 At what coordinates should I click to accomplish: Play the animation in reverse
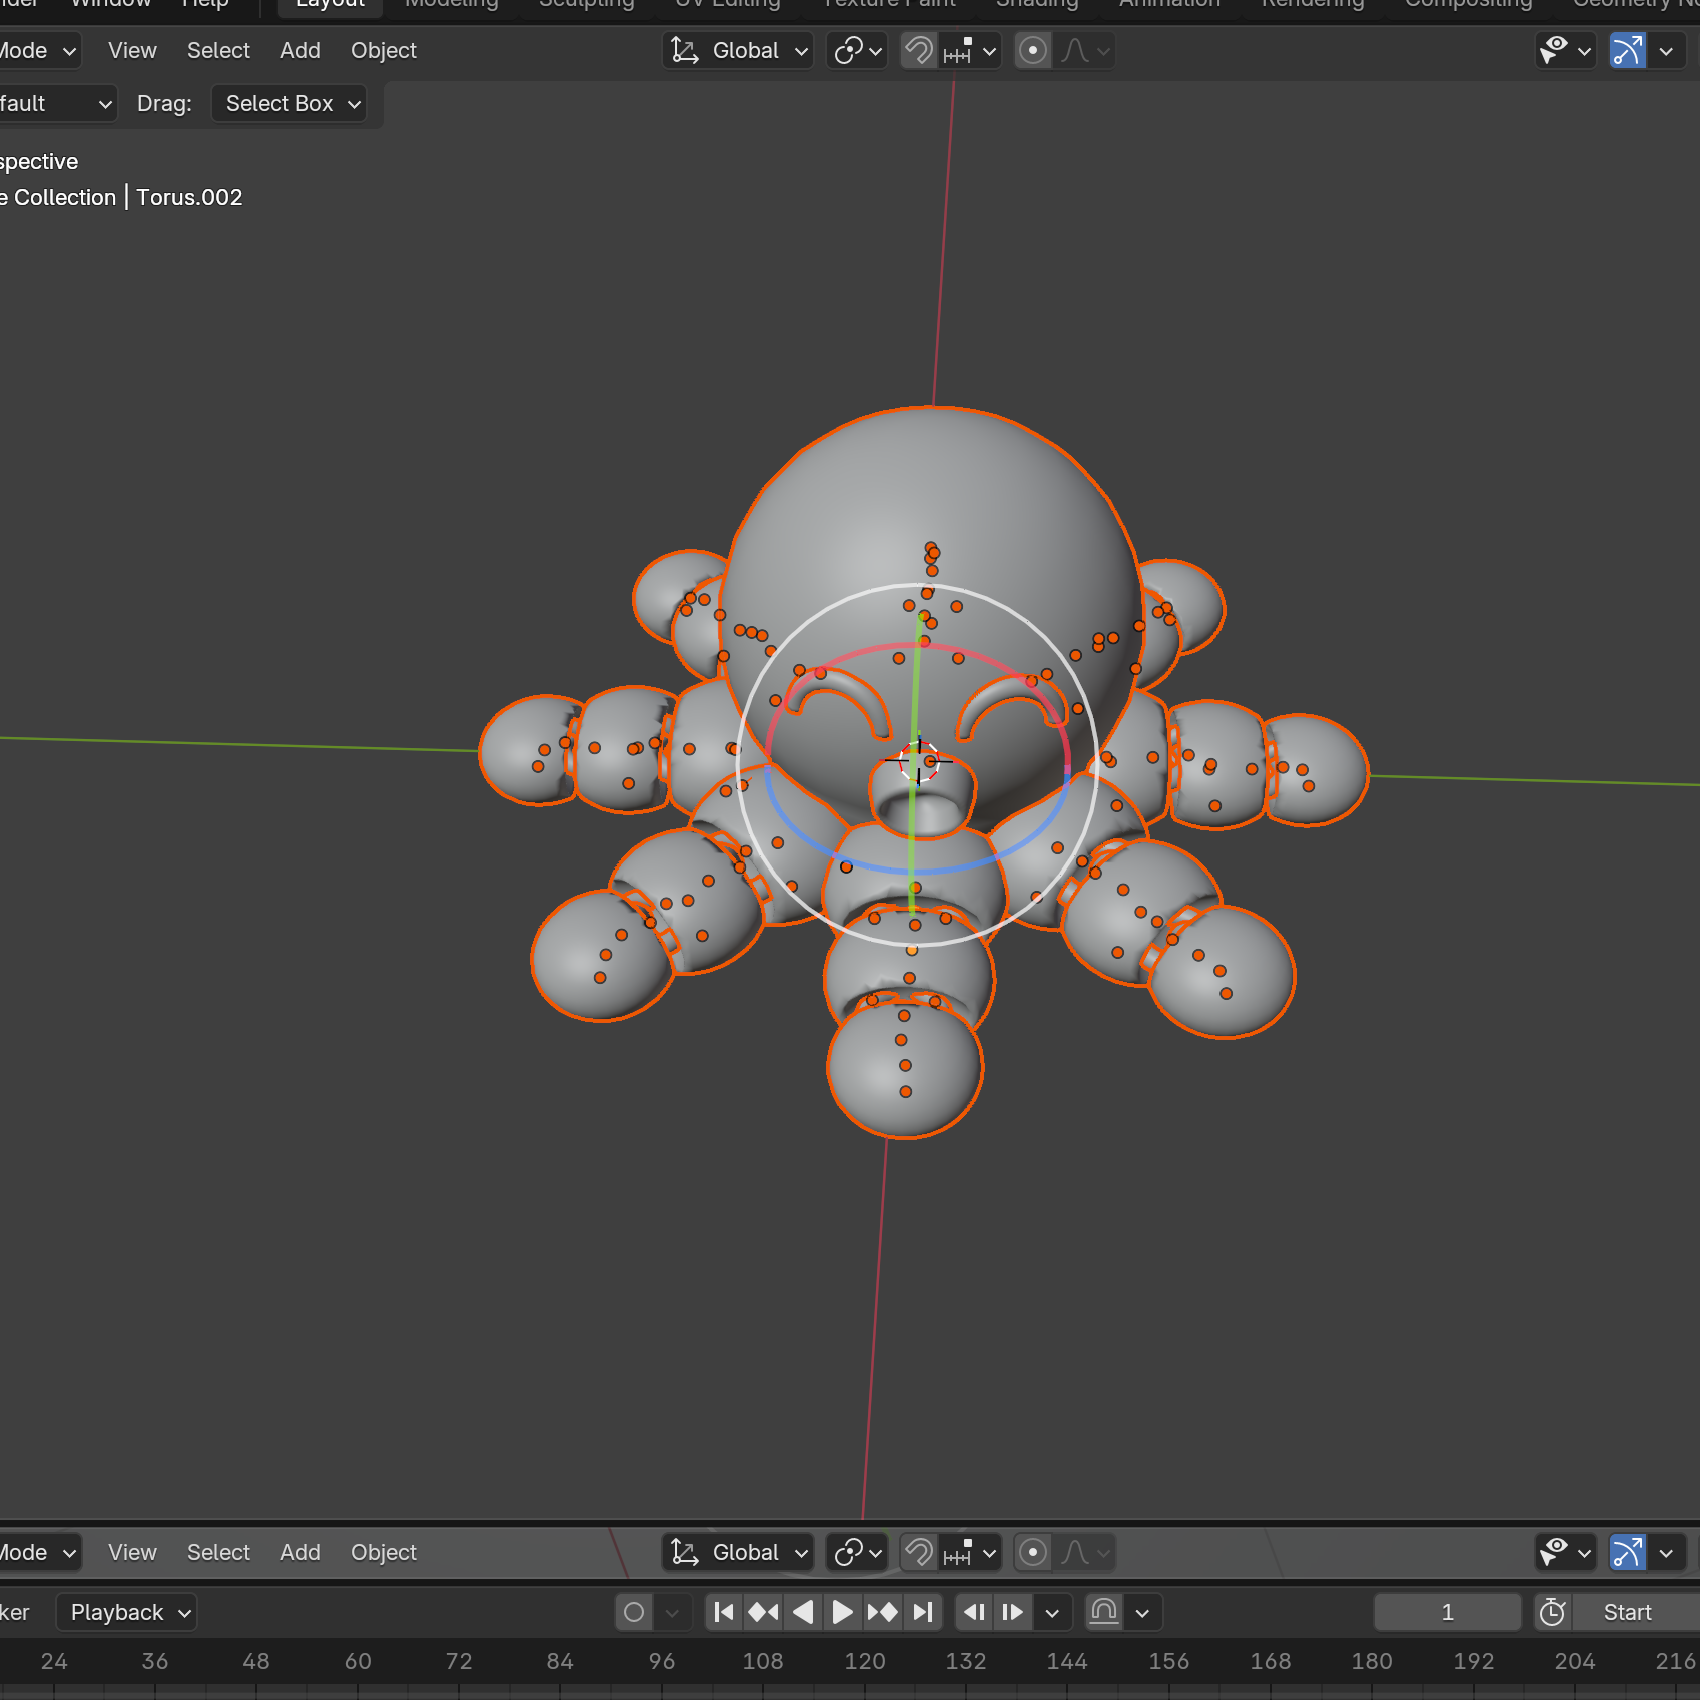coord(803,1612)
